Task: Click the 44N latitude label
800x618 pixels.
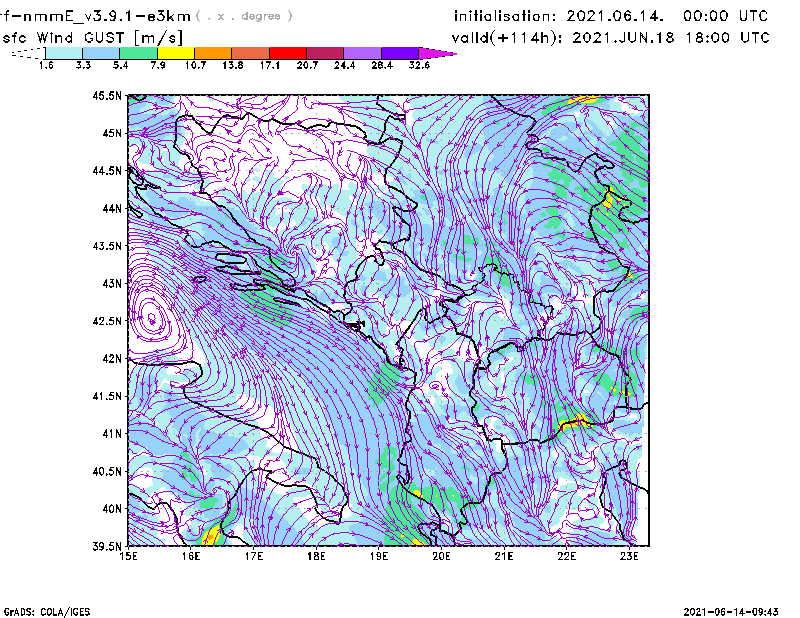Action: (x=112, y=208)
